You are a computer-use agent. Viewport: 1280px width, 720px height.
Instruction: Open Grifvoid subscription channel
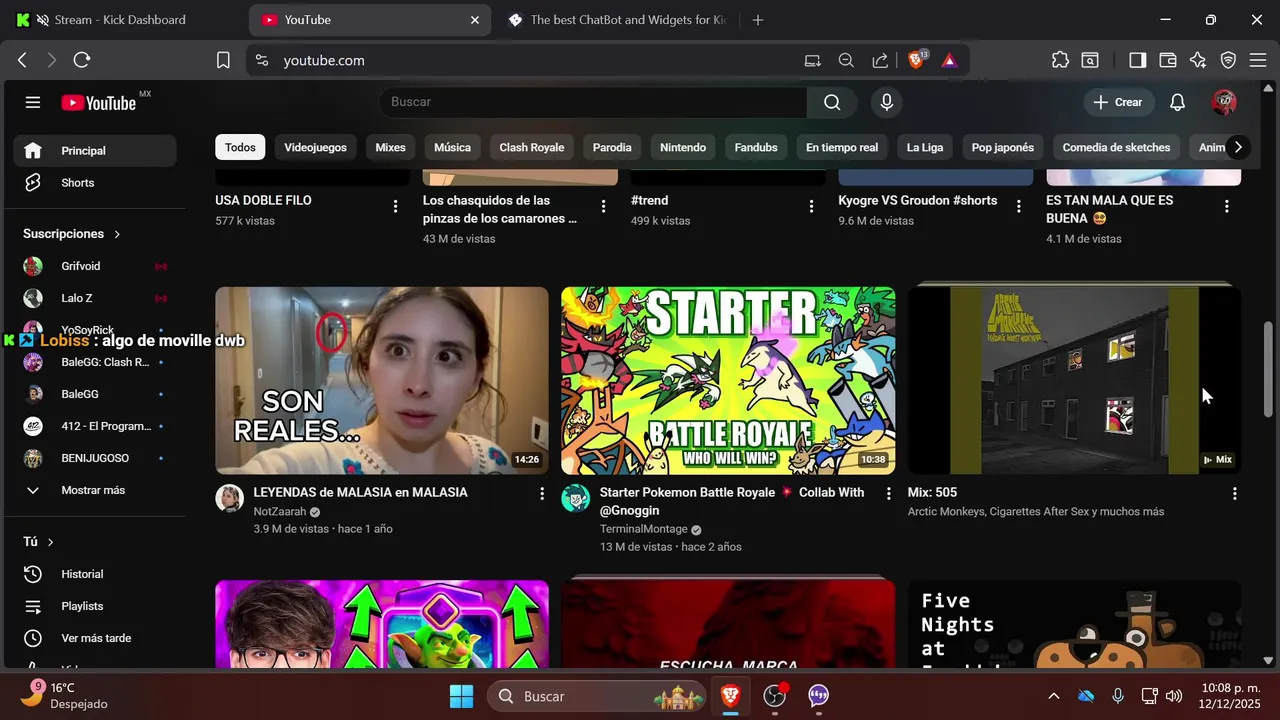pyautogui.click(x=95, y=266)
